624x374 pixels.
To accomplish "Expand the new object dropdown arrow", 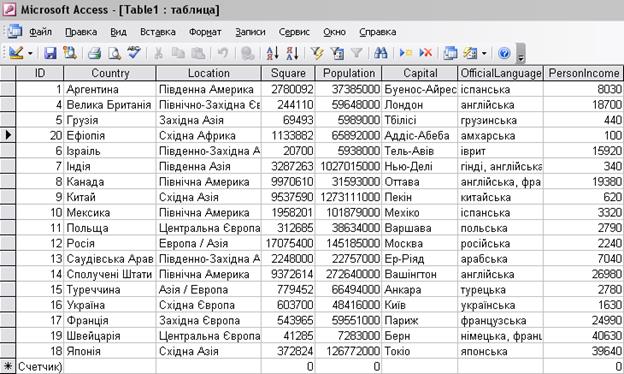I will point(484,53).
